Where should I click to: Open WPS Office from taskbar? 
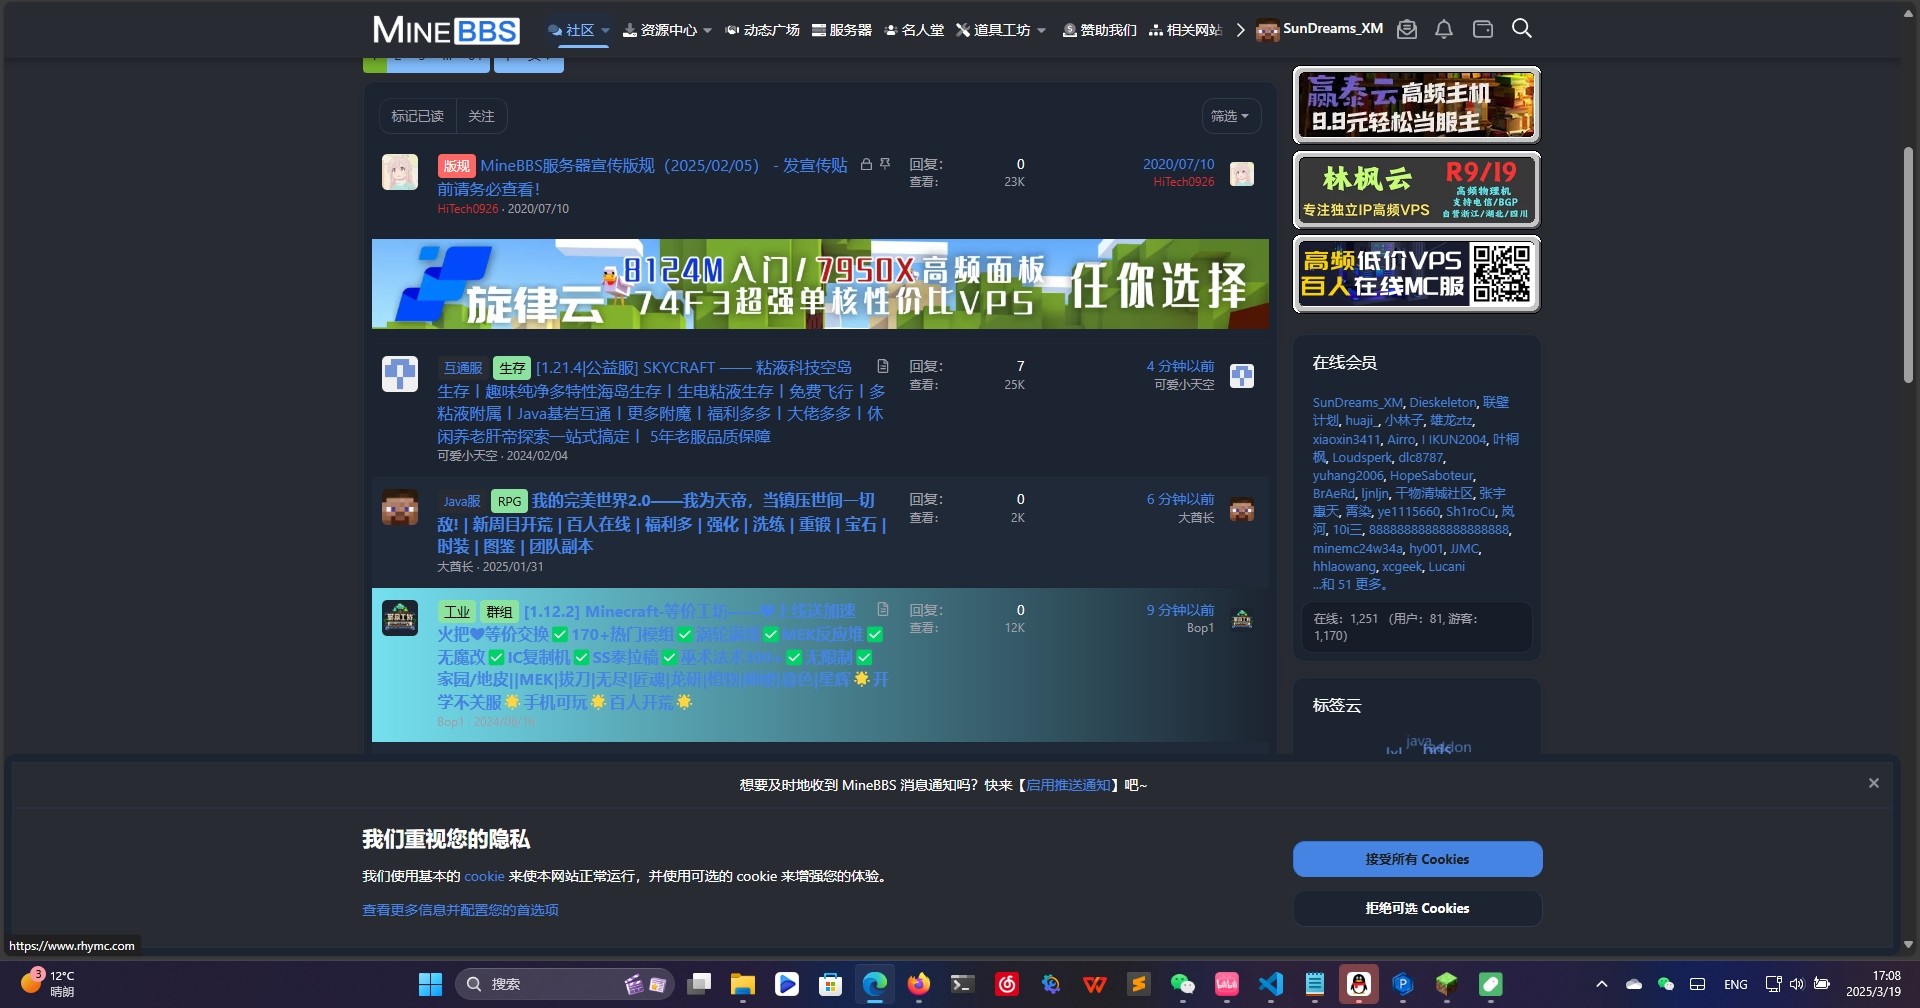coord(1095,984)
